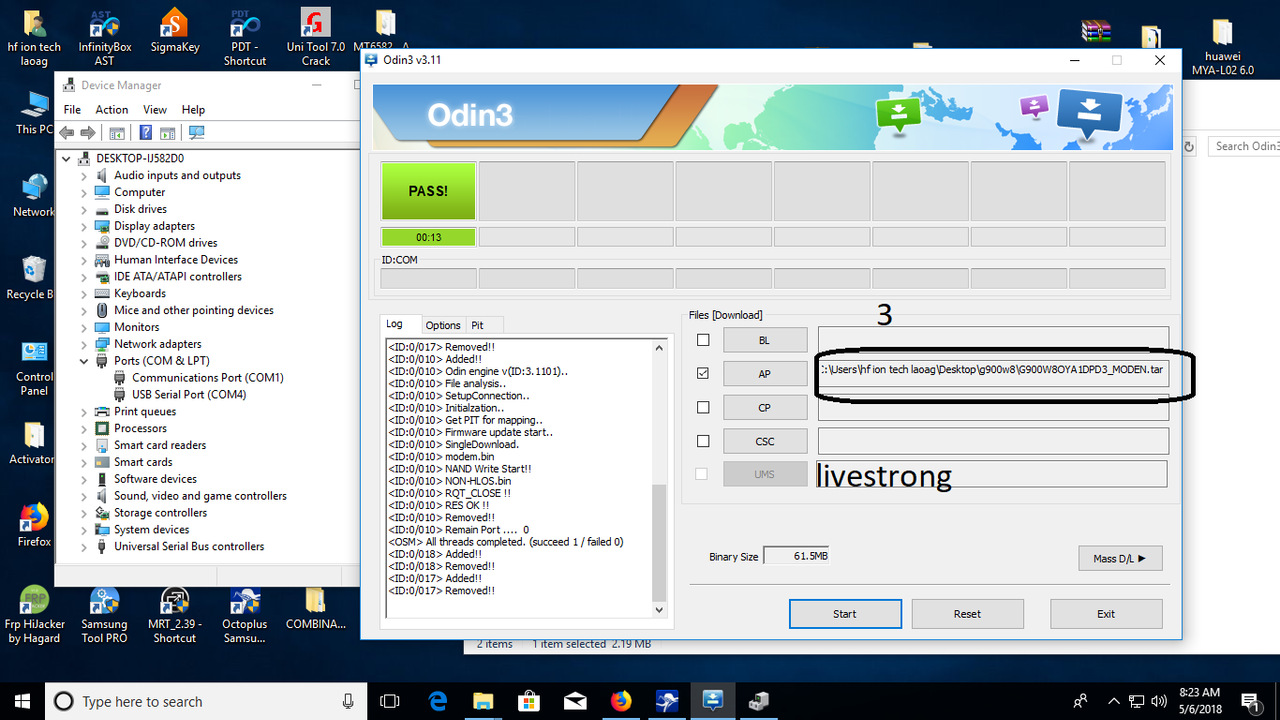Open Mail app from taskbar
The height and width of the screenshot is (720, 1280).
coord(575,701)
